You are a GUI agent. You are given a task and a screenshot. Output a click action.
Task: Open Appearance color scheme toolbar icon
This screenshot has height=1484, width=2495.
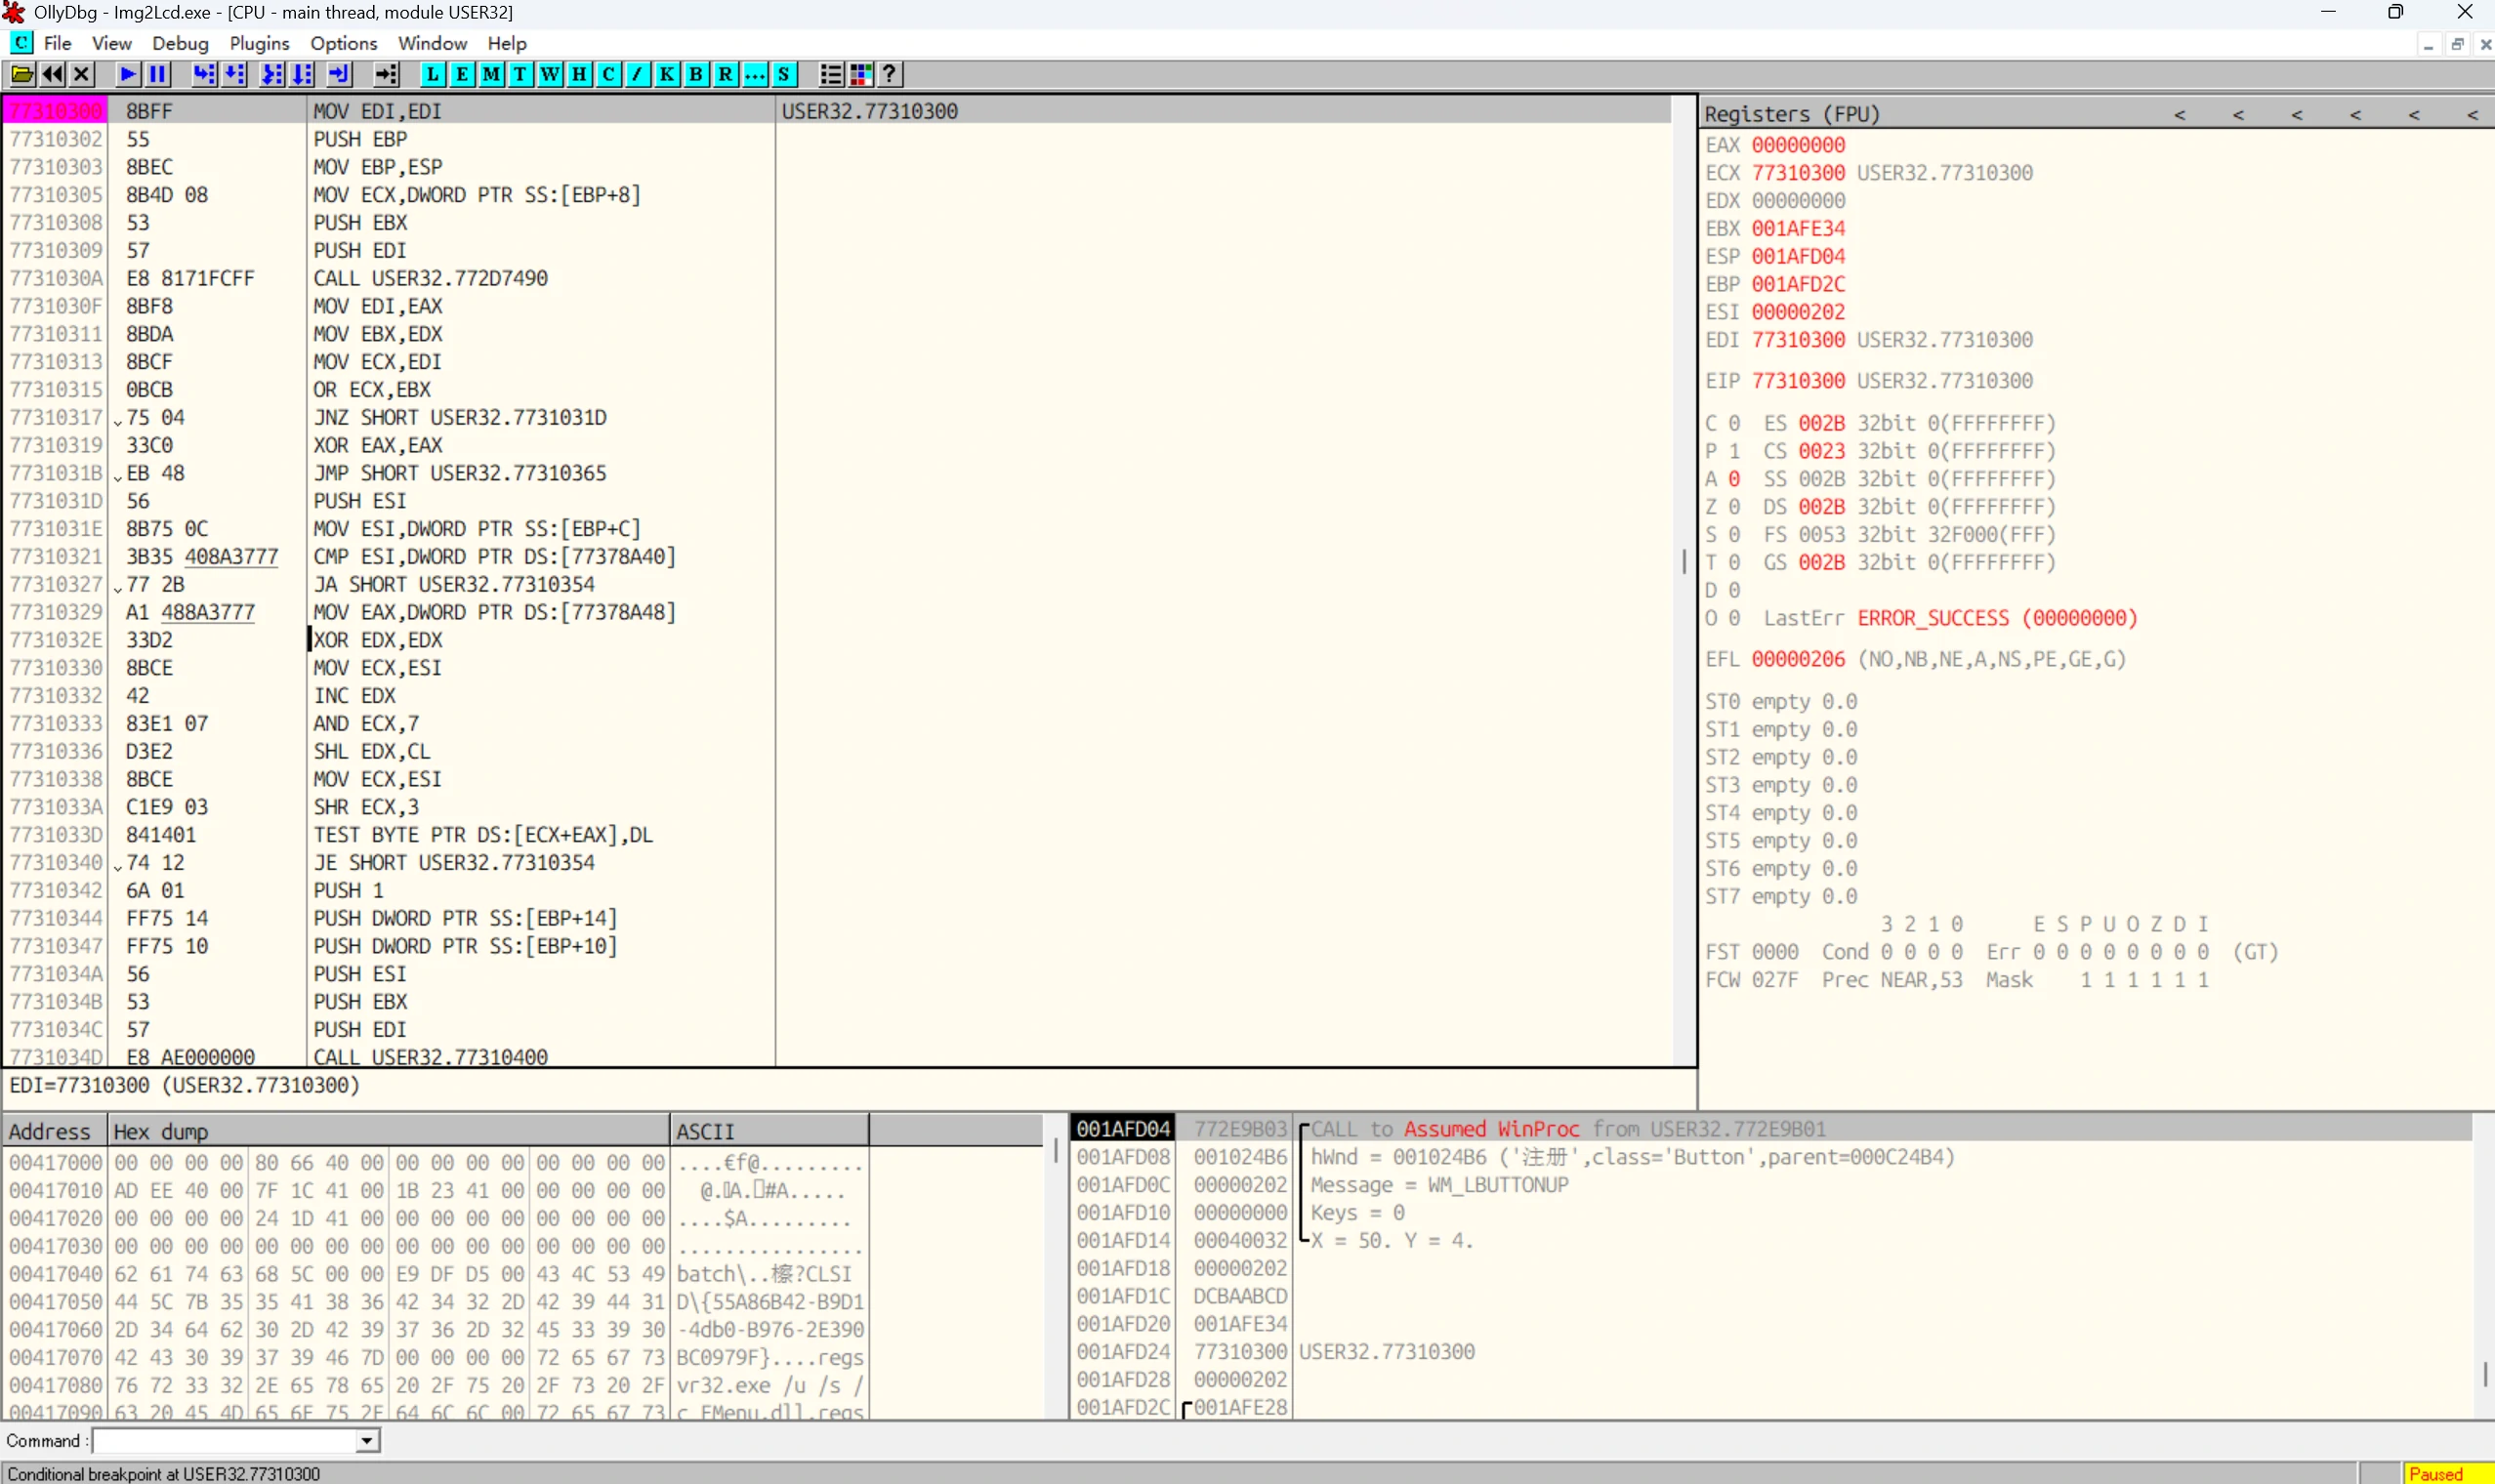coord(860,74)
